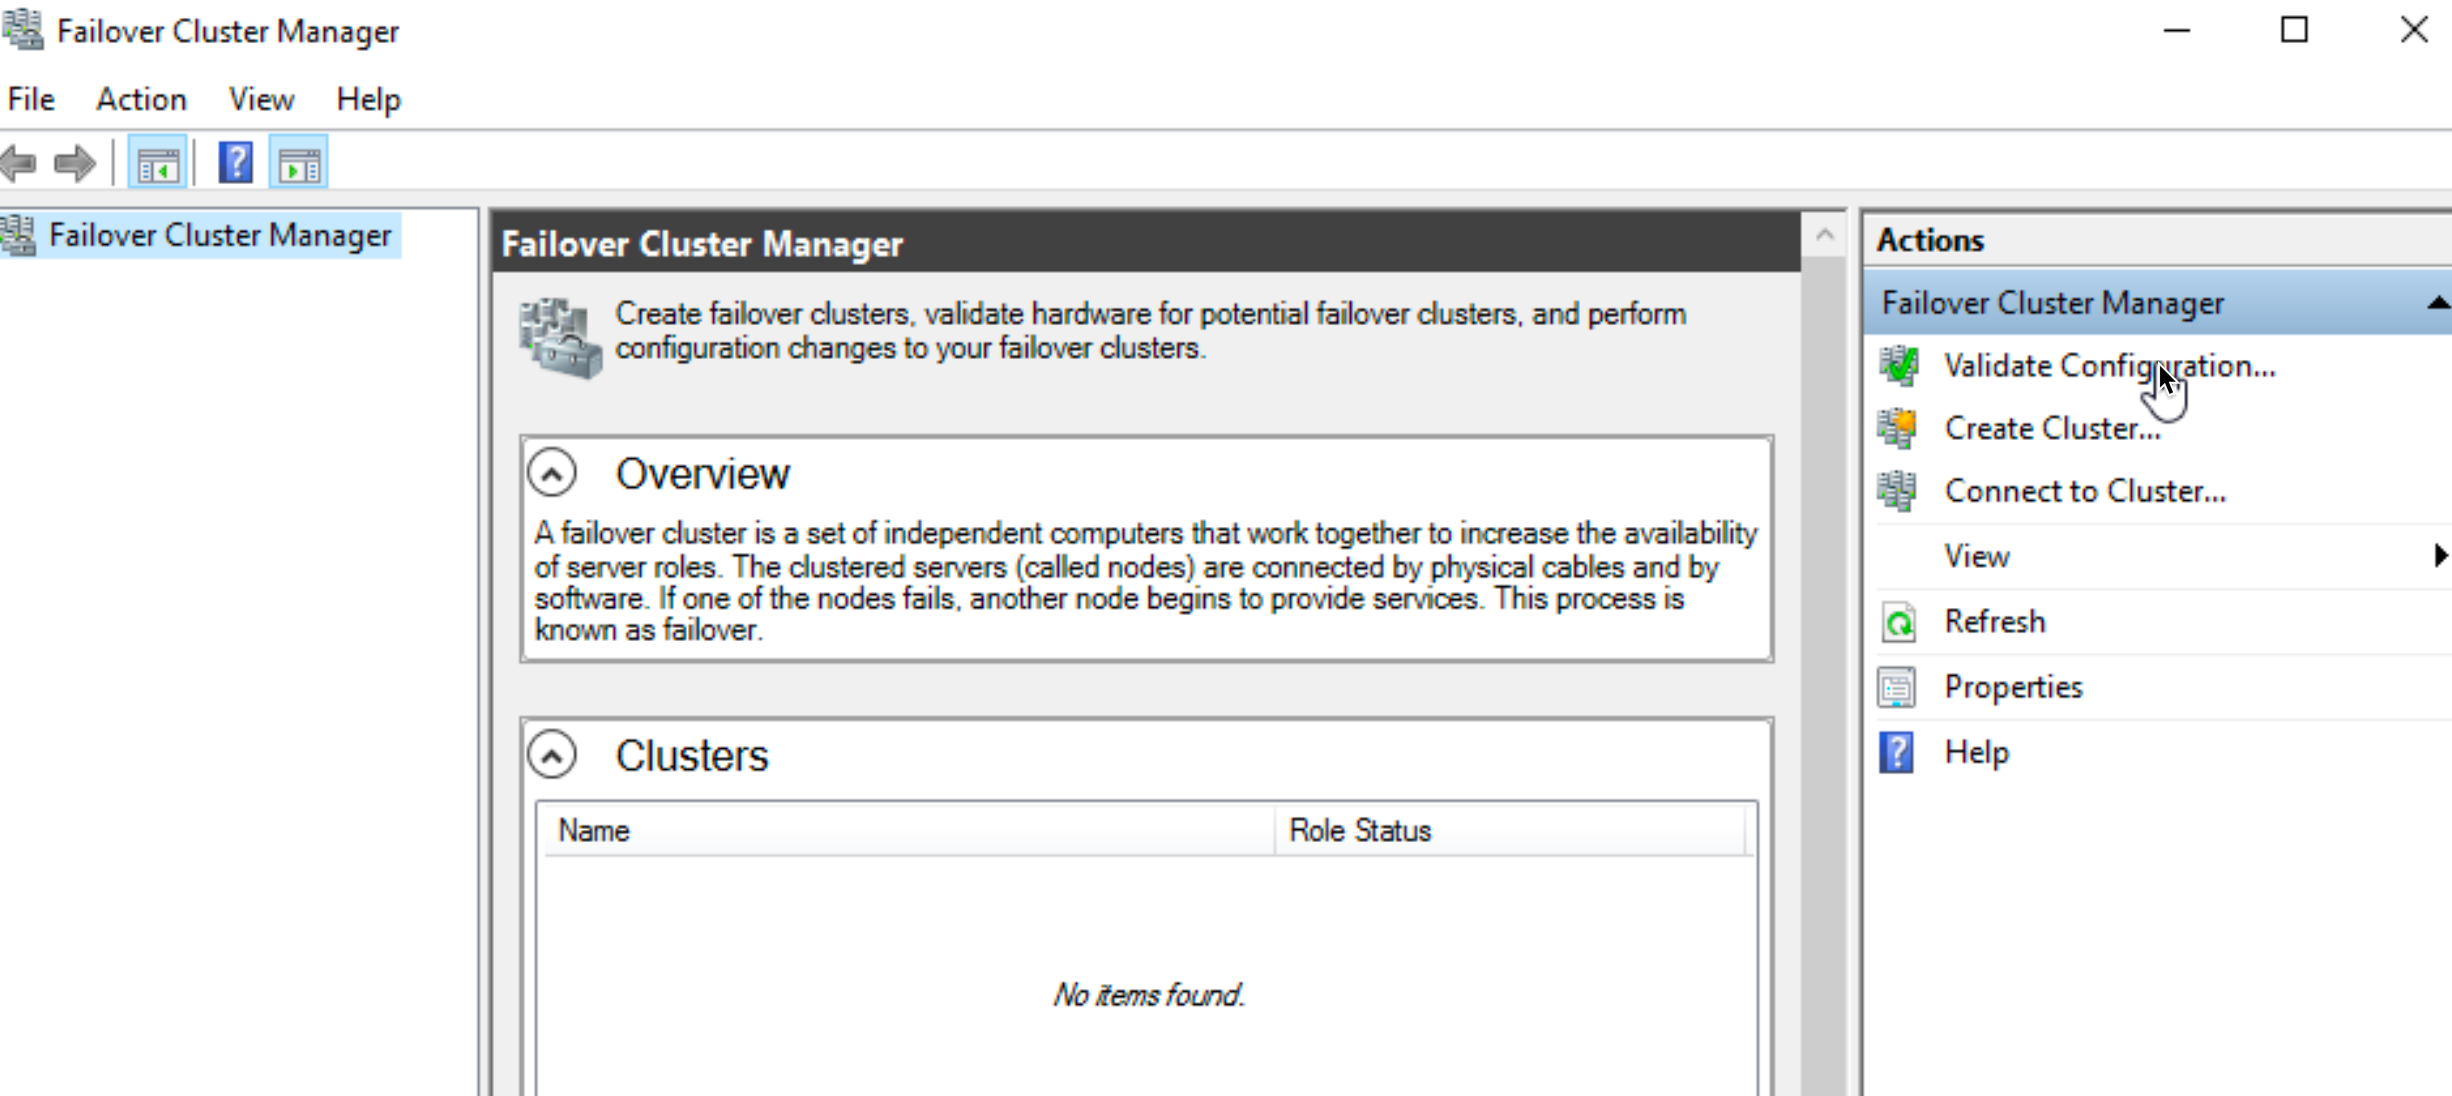Open the File menu
2452x1096 pixels.
pos(31,99)
